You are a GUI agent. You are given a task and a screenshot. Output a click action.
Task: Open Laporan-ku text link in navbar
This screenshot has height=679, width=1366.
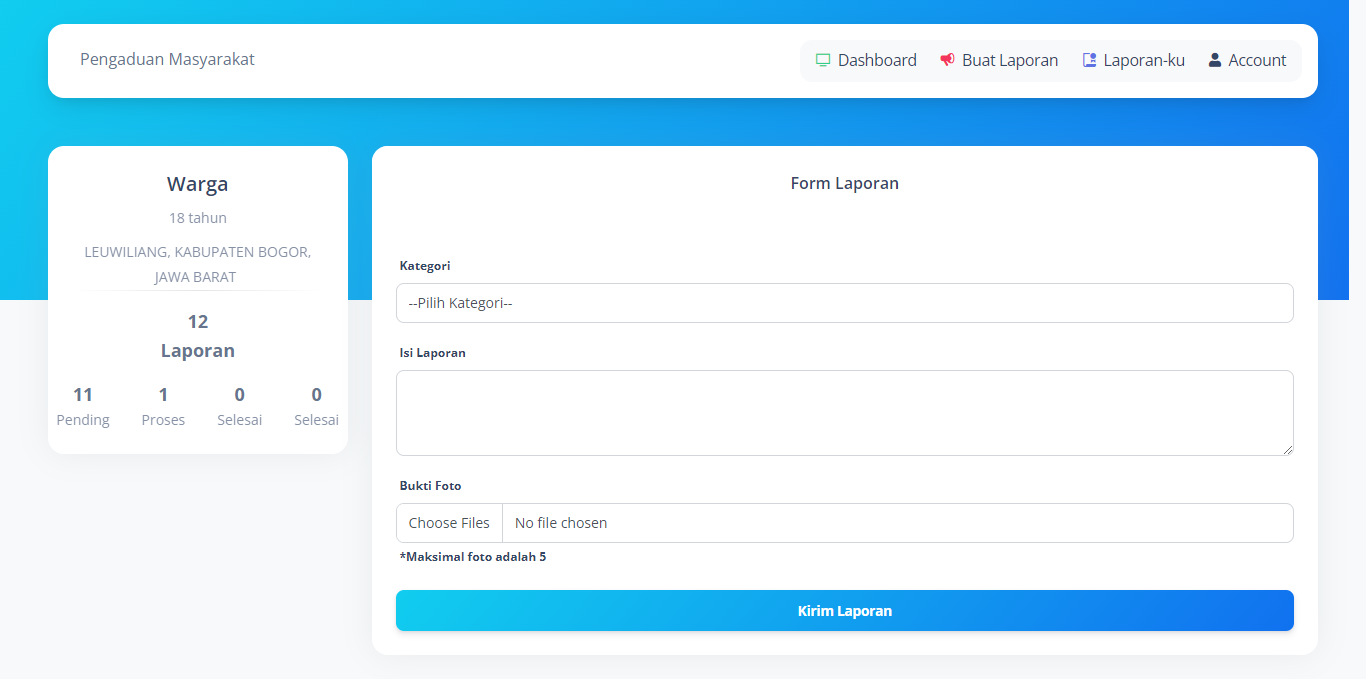(x=1144, y=60)
